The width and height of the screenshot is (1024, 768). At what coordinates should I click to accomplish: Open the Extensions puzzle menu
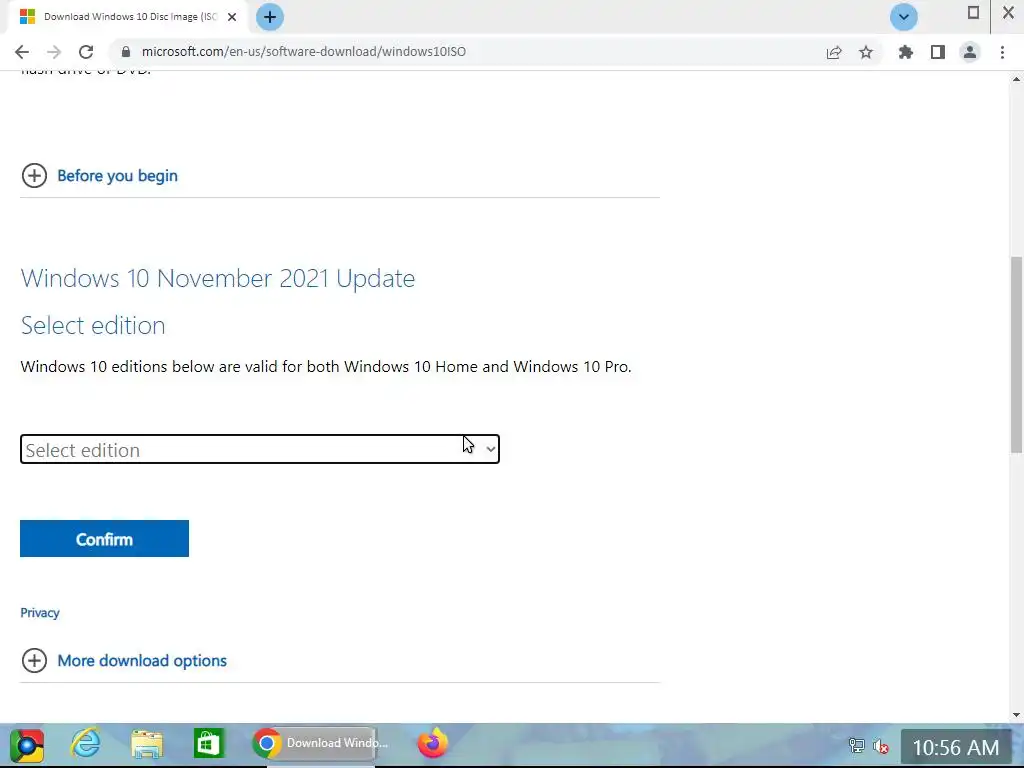pyautogui.click(x=905, y=52)
